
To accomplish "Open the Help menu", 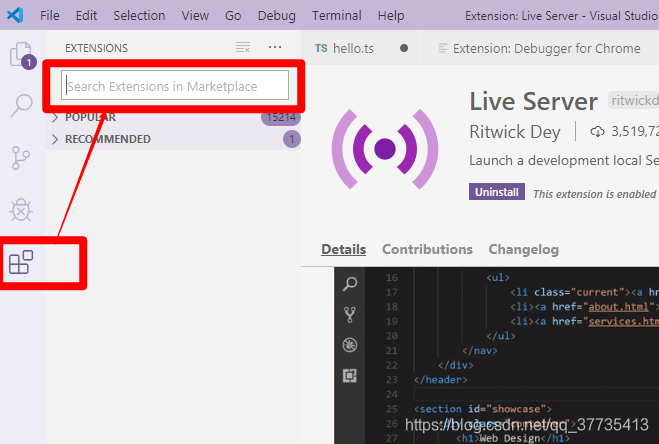I will click(391, 16).
